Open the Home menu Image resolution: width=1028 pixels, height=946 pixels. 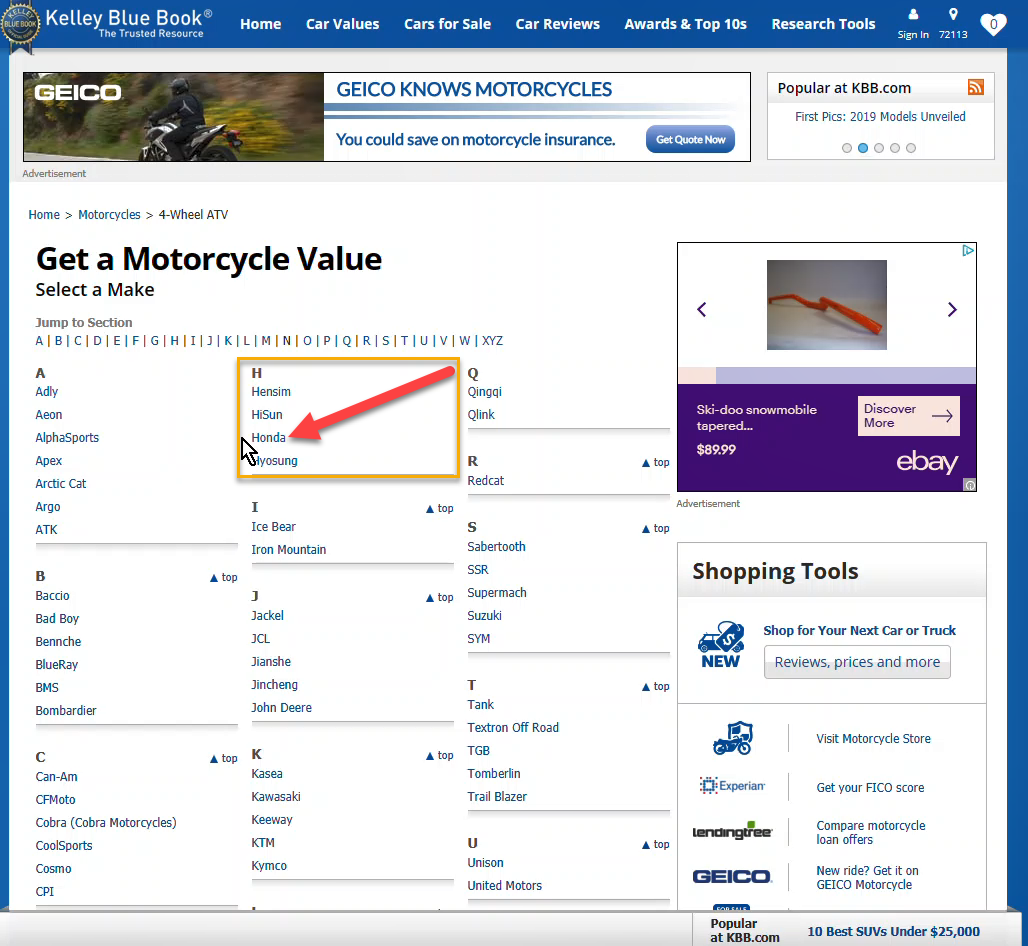tap(260, 24)
